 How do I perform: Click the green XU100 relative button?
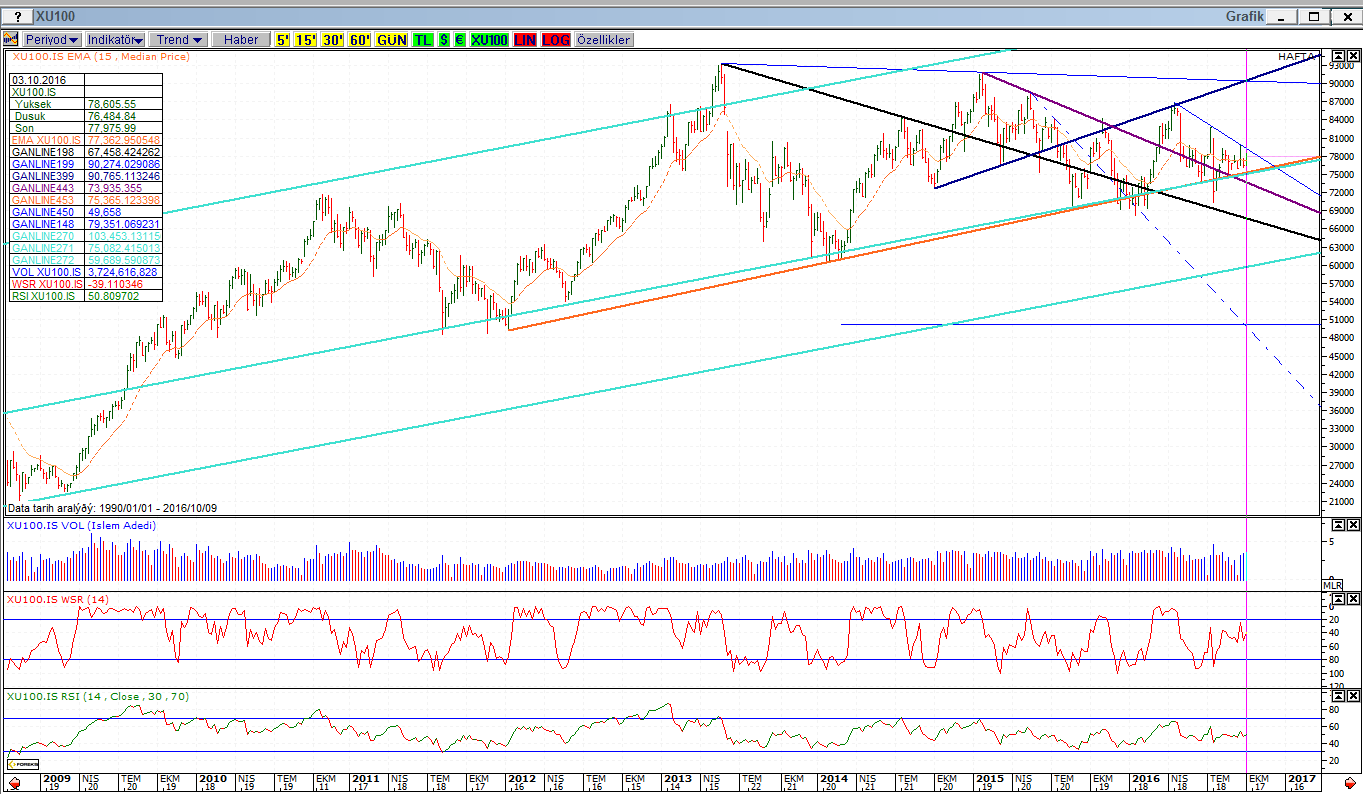click(490, 40)
